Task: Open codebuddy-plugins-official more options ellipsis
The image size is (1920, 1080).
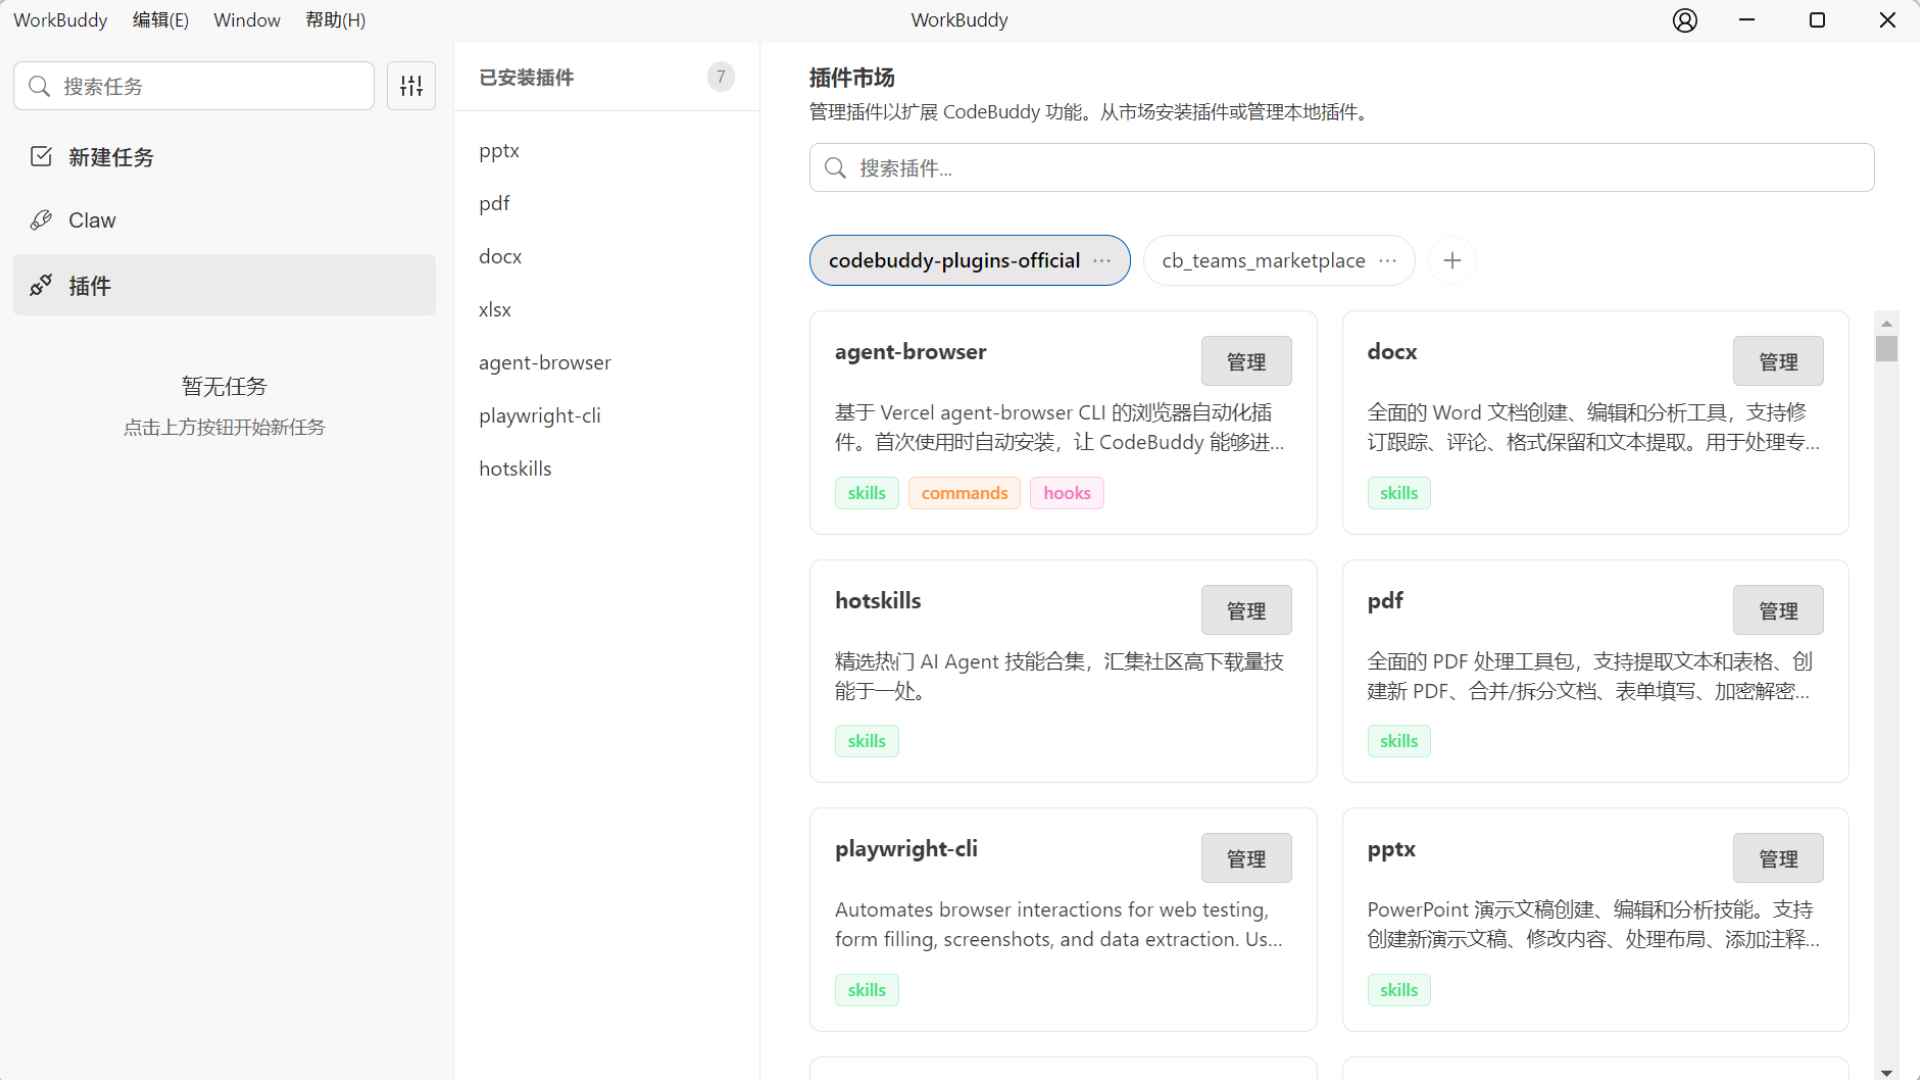Action: [x=1102, y=261]
